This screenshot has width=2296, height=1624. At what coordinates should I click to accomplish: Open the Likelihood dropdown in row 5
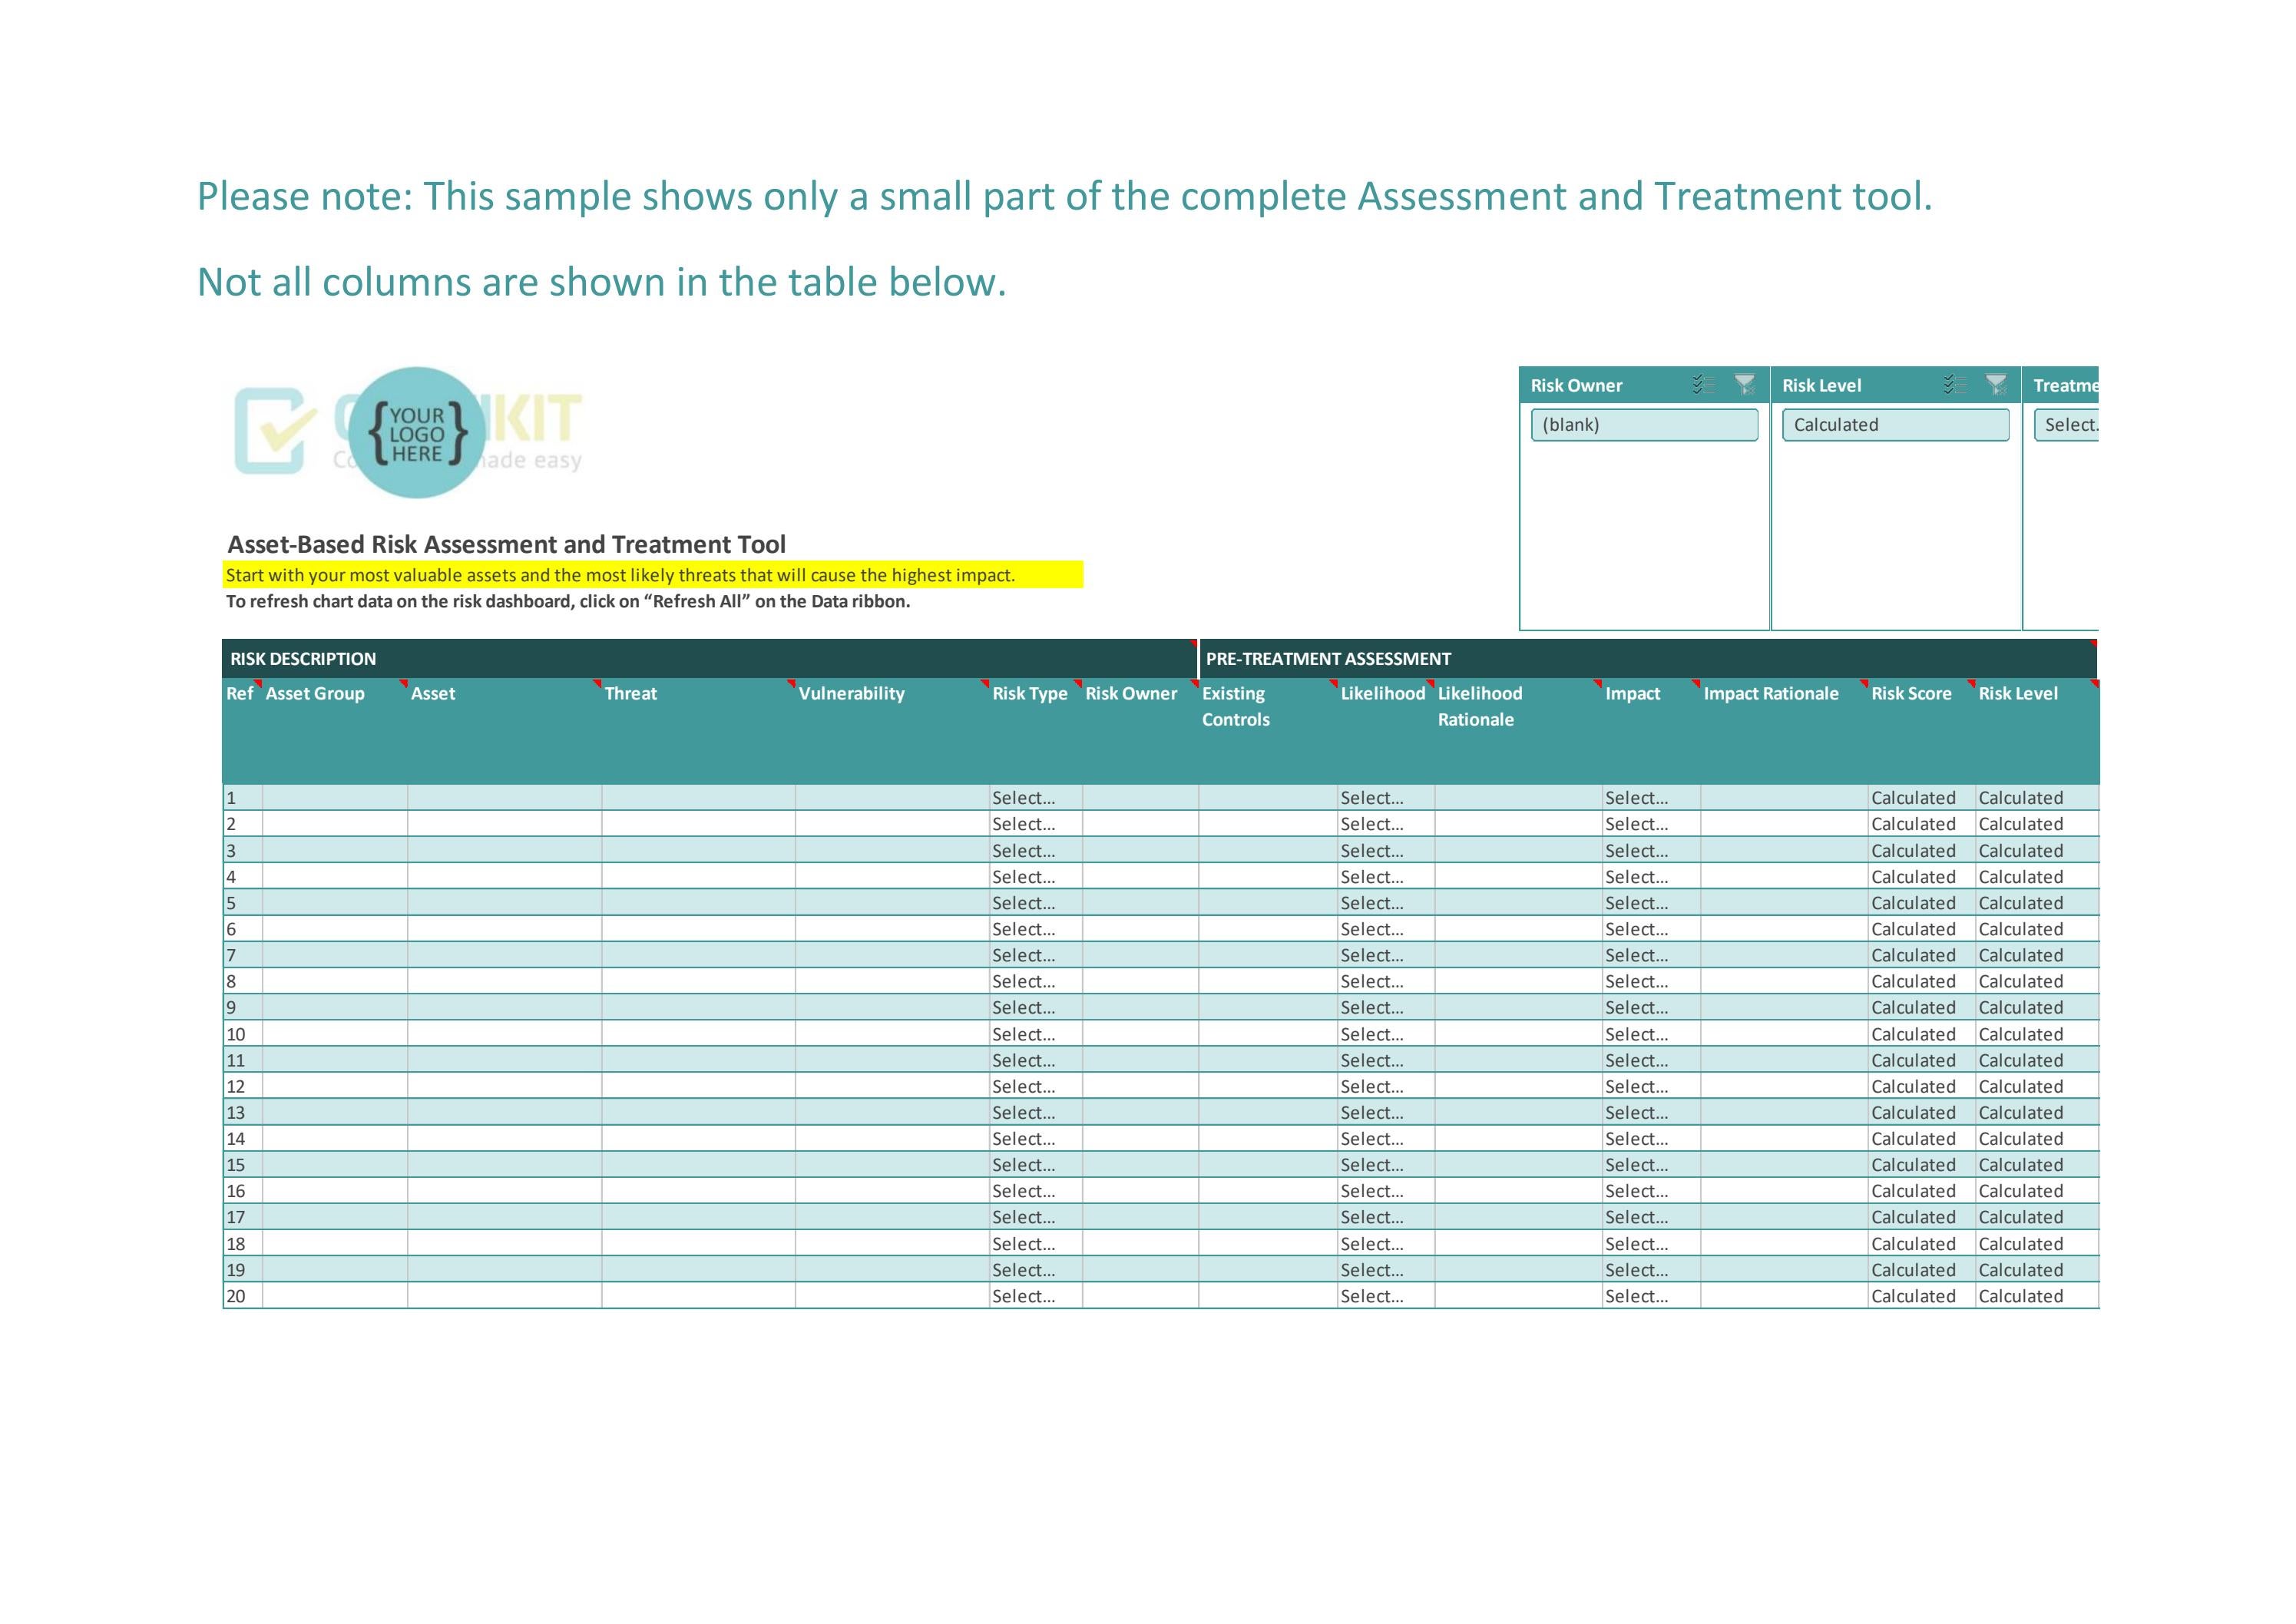click(x=1372, y=902)
